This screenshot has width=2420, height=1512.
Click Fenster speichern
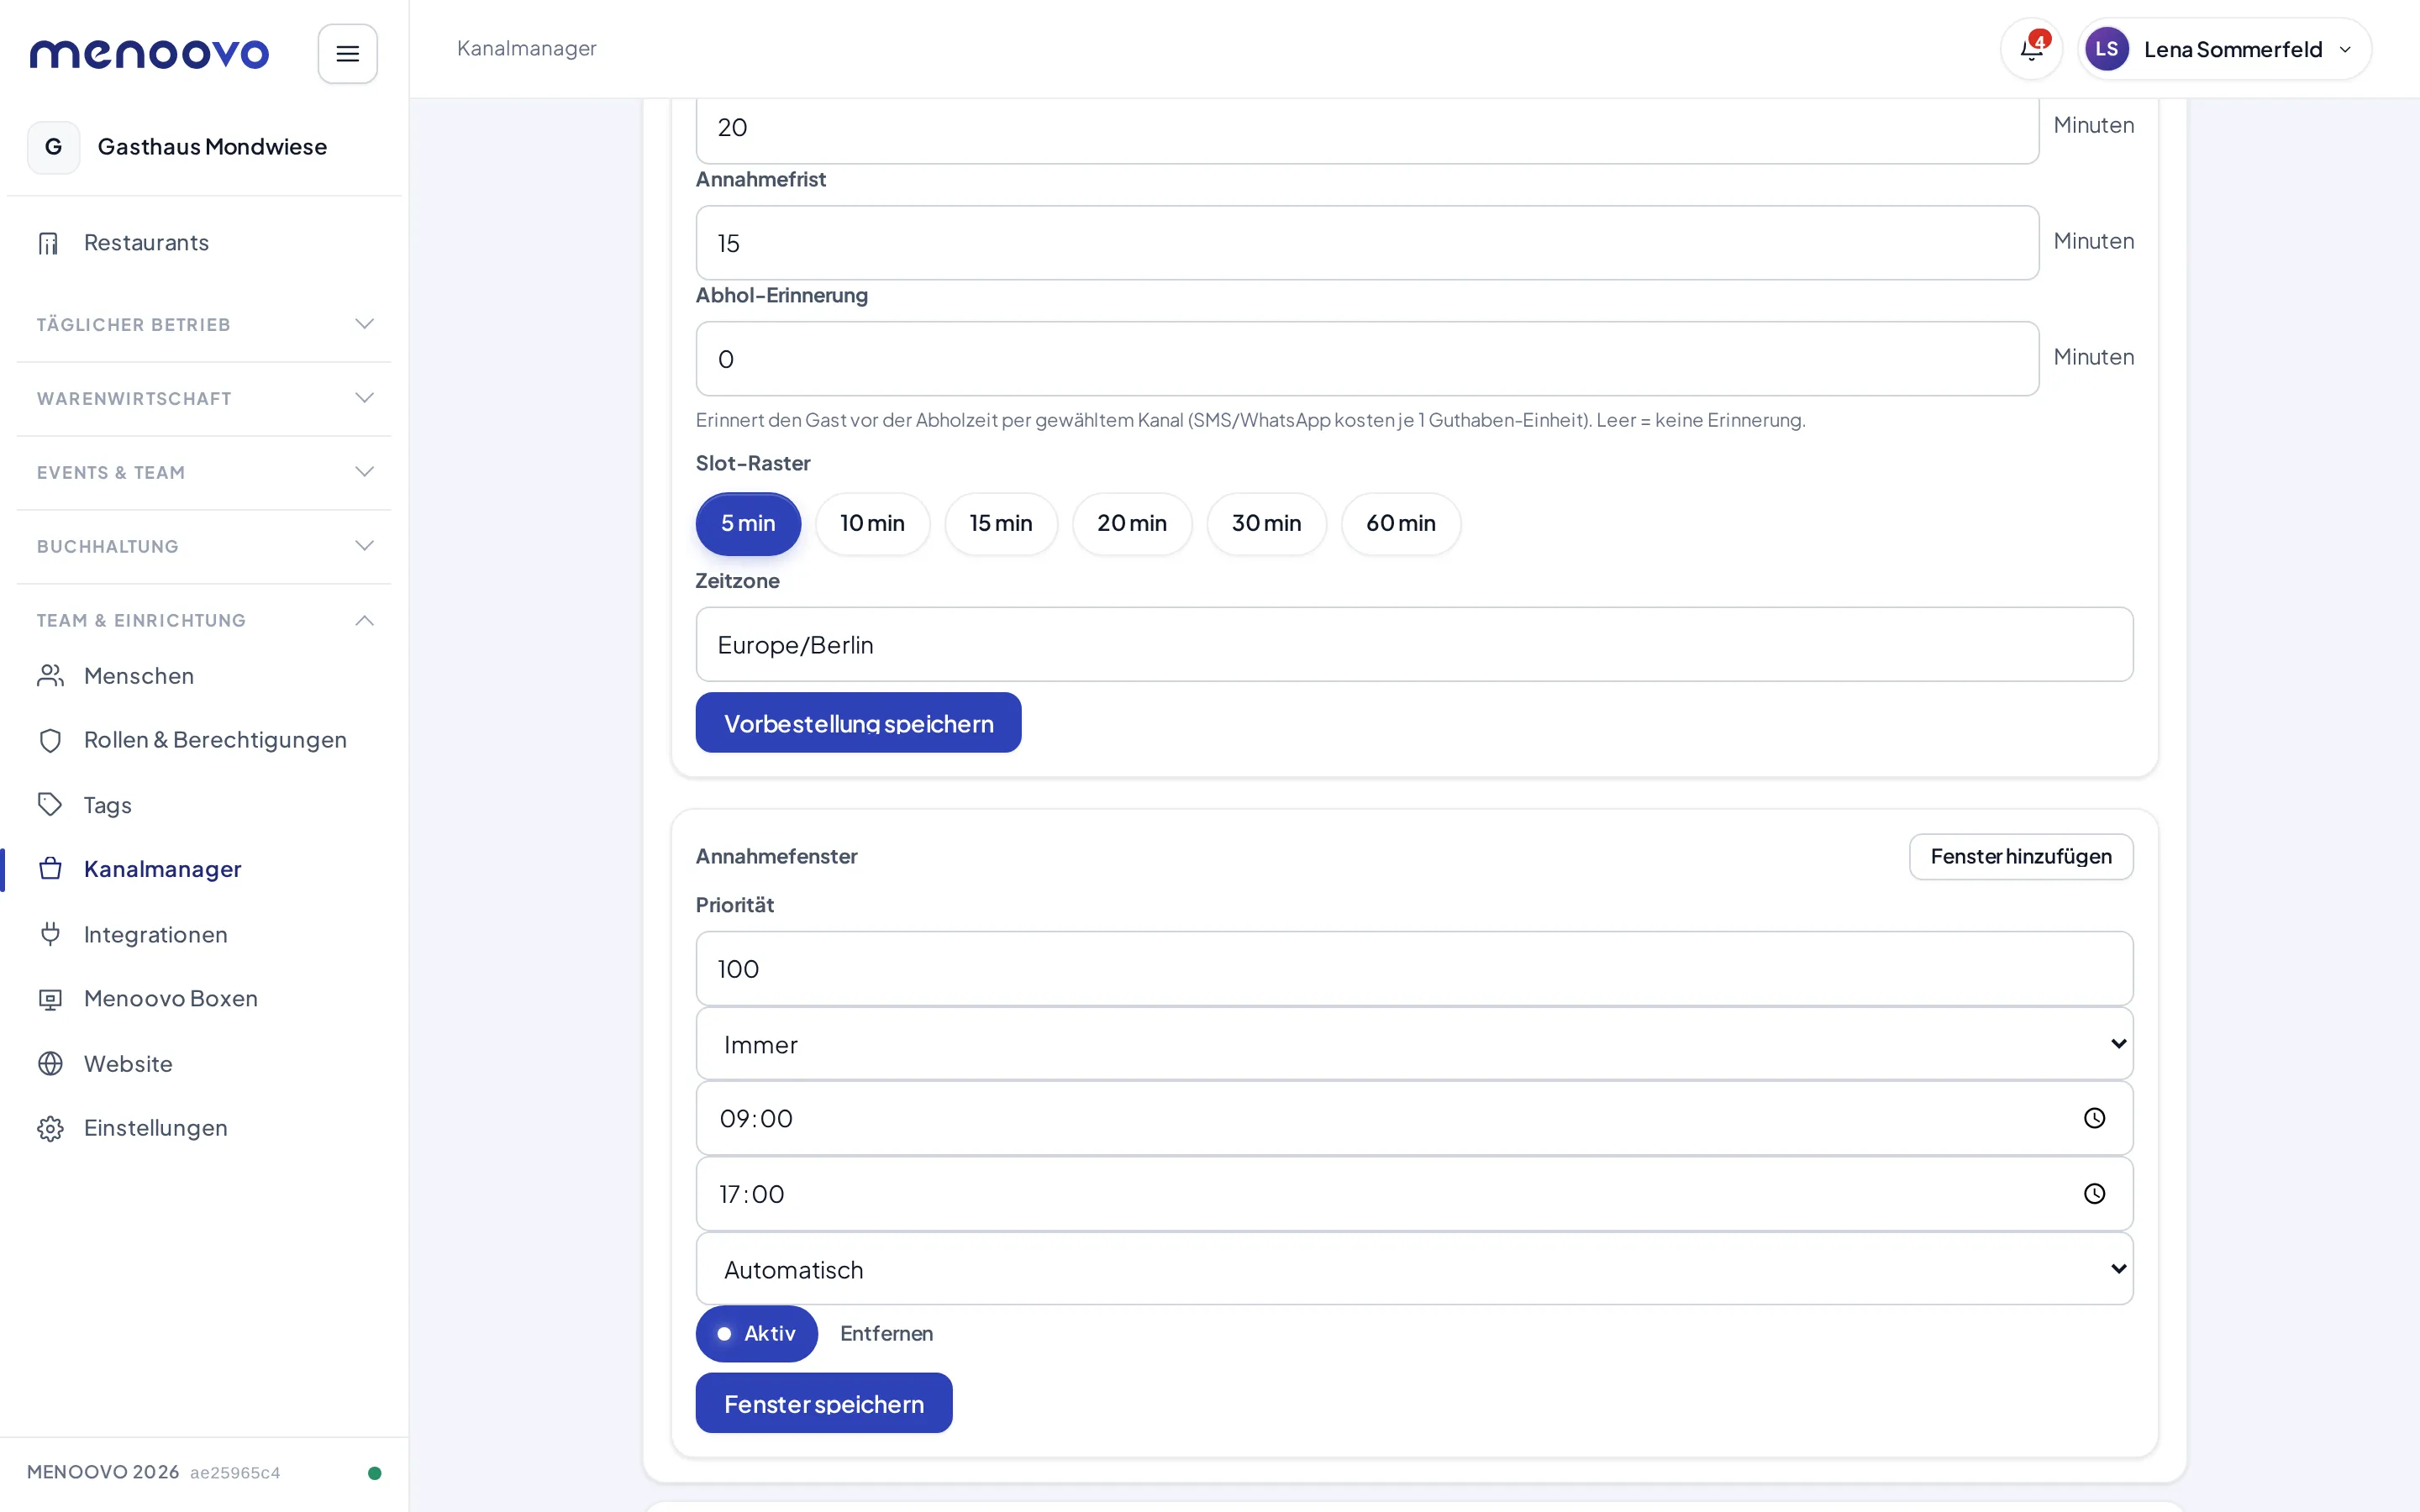click(x=824, y=1403)
